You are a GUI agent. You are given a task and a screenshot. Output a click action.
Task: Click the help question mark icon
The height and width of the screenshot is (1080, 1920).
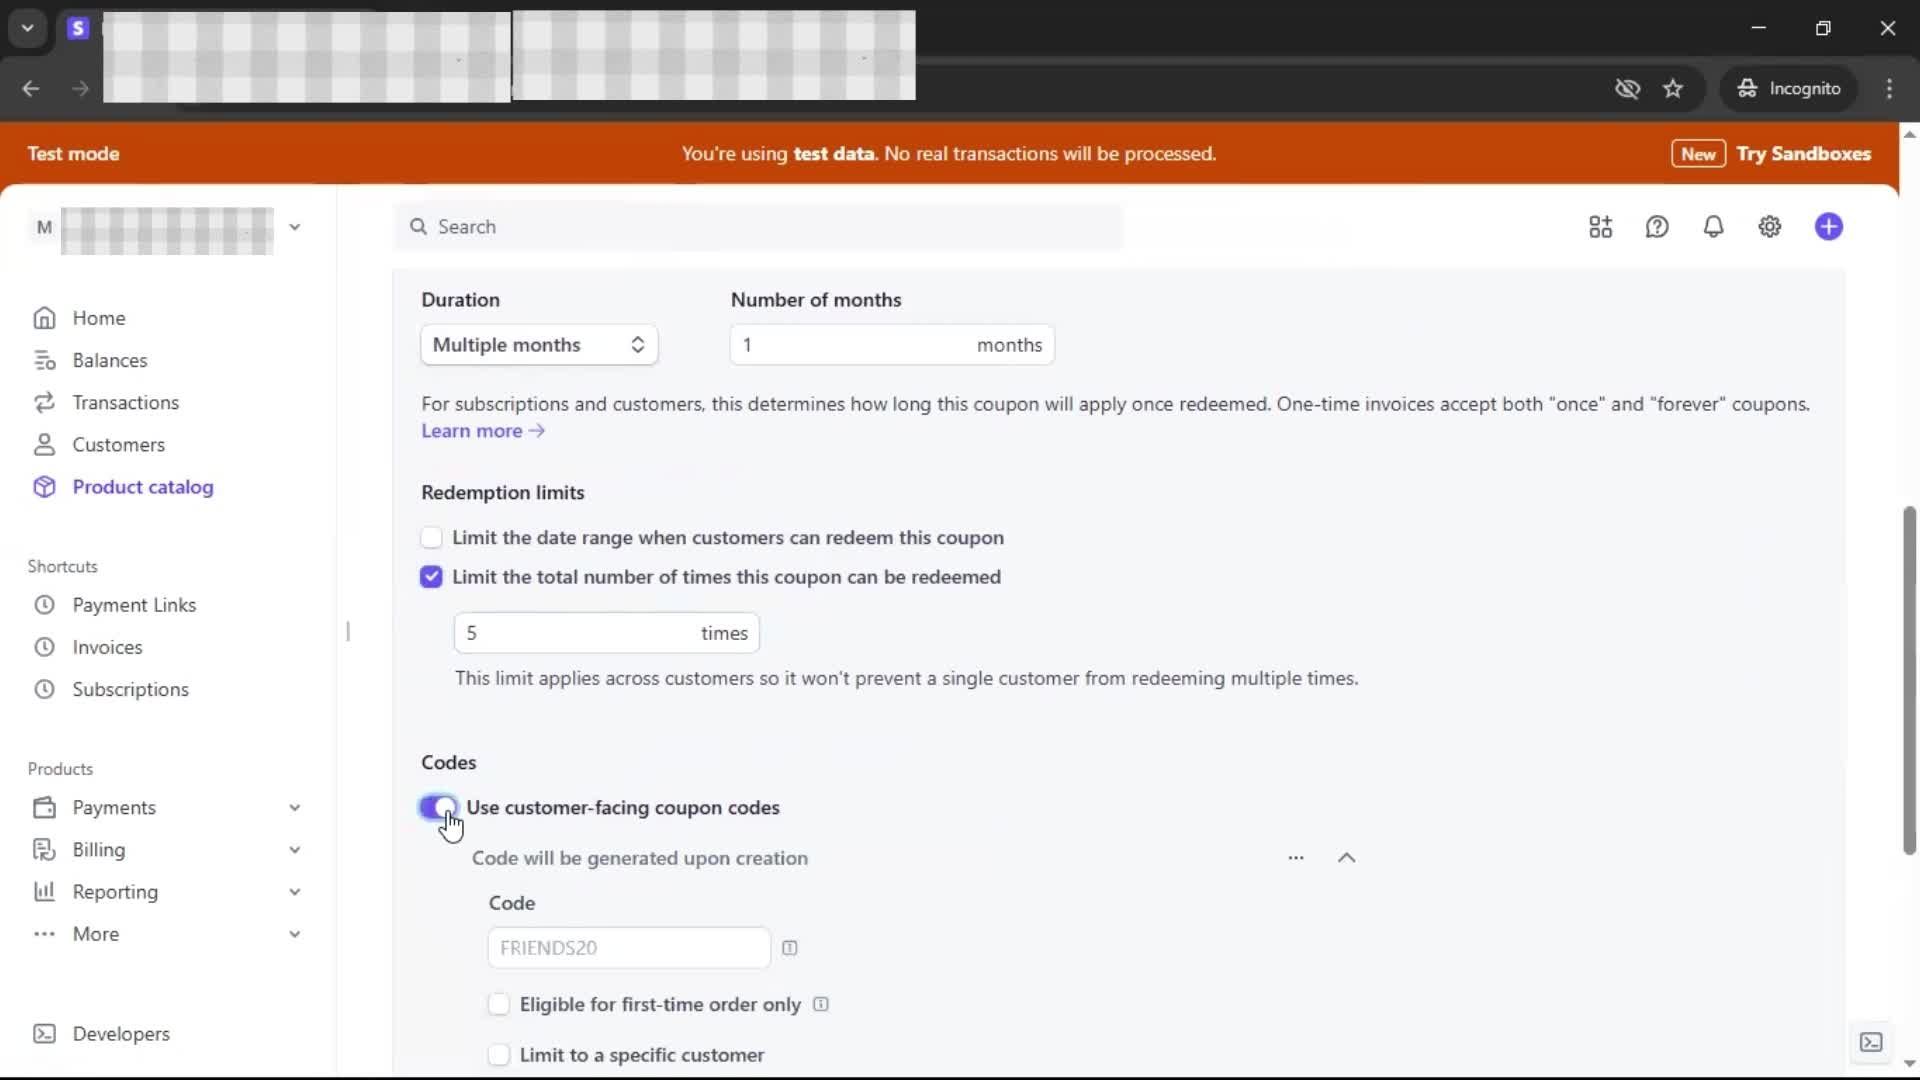pyautogui.click(x=1657, y=227)
